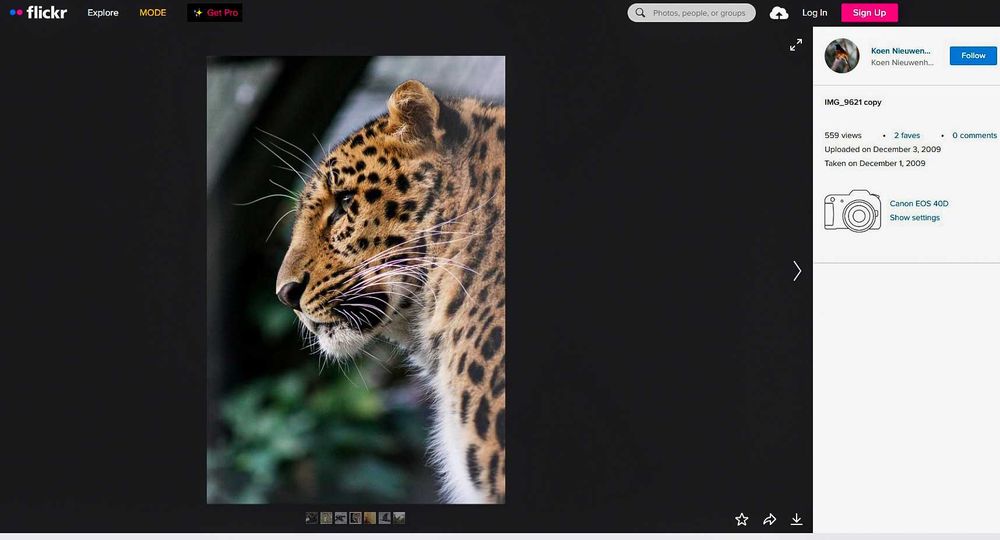Click the Flickr logo
The image size is (1000, 540).
(x=38, y=13)
